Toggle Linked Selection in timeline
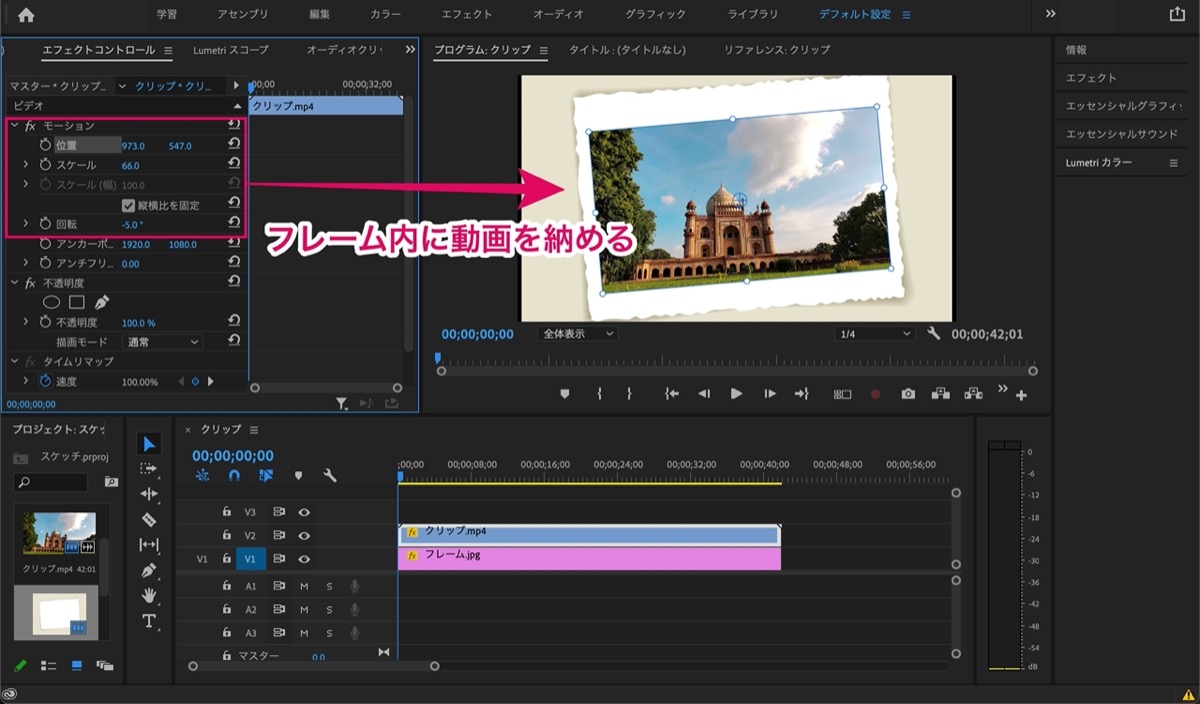 (x=266, y=476)
